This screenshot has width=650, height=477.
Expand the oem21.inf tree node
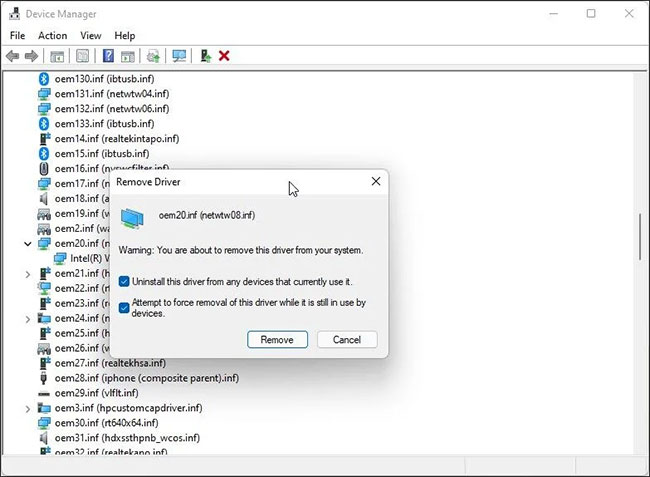[x=28, y=274]
